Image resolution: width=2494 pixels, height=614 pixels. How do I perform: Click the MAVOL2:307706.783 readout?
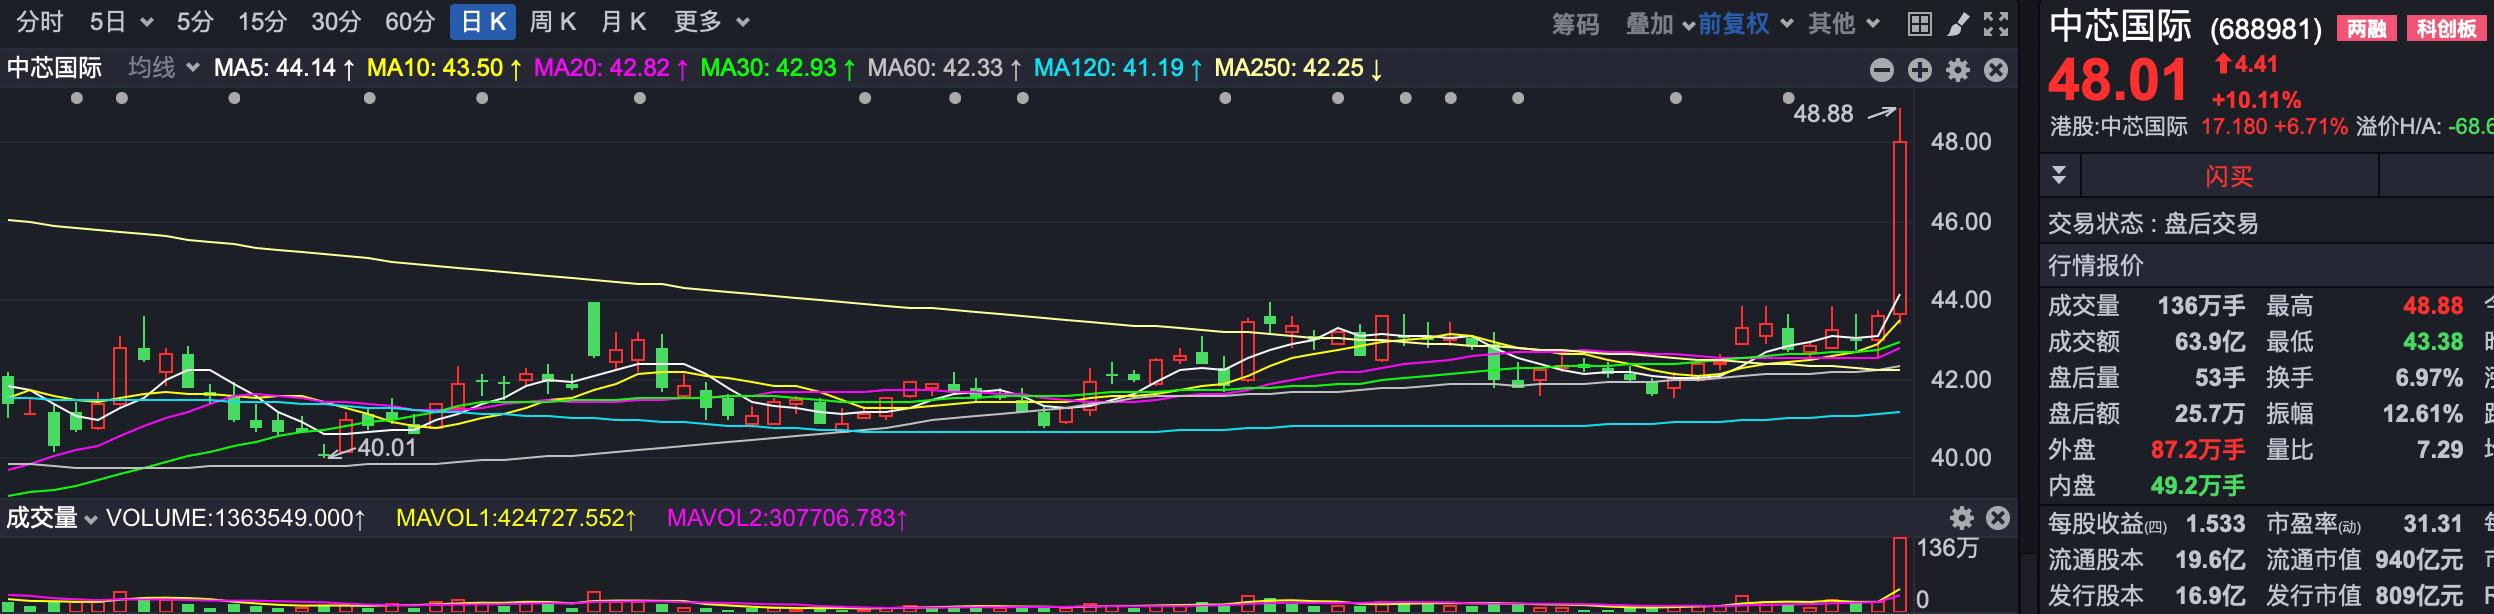tap(788, 518)
